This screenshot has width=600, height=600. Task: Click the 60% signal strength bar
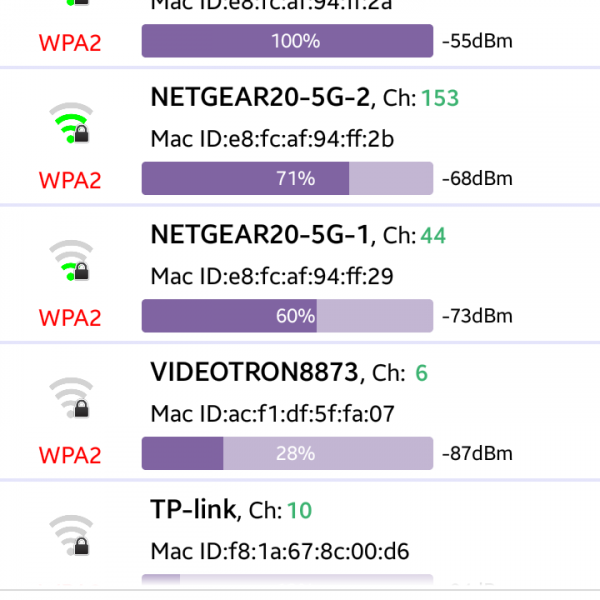coord(288,316)
